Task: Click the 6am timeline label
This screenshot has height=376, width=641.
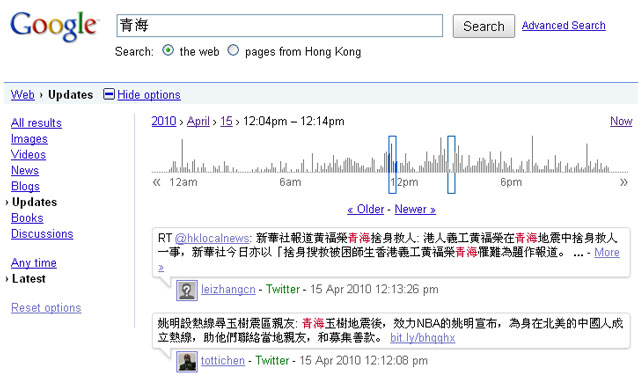Action: tap(290, 182)
